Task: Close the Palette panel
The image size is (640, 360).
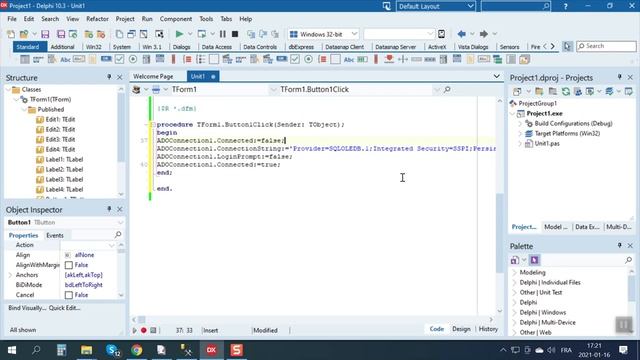Action: pos(630,246)
